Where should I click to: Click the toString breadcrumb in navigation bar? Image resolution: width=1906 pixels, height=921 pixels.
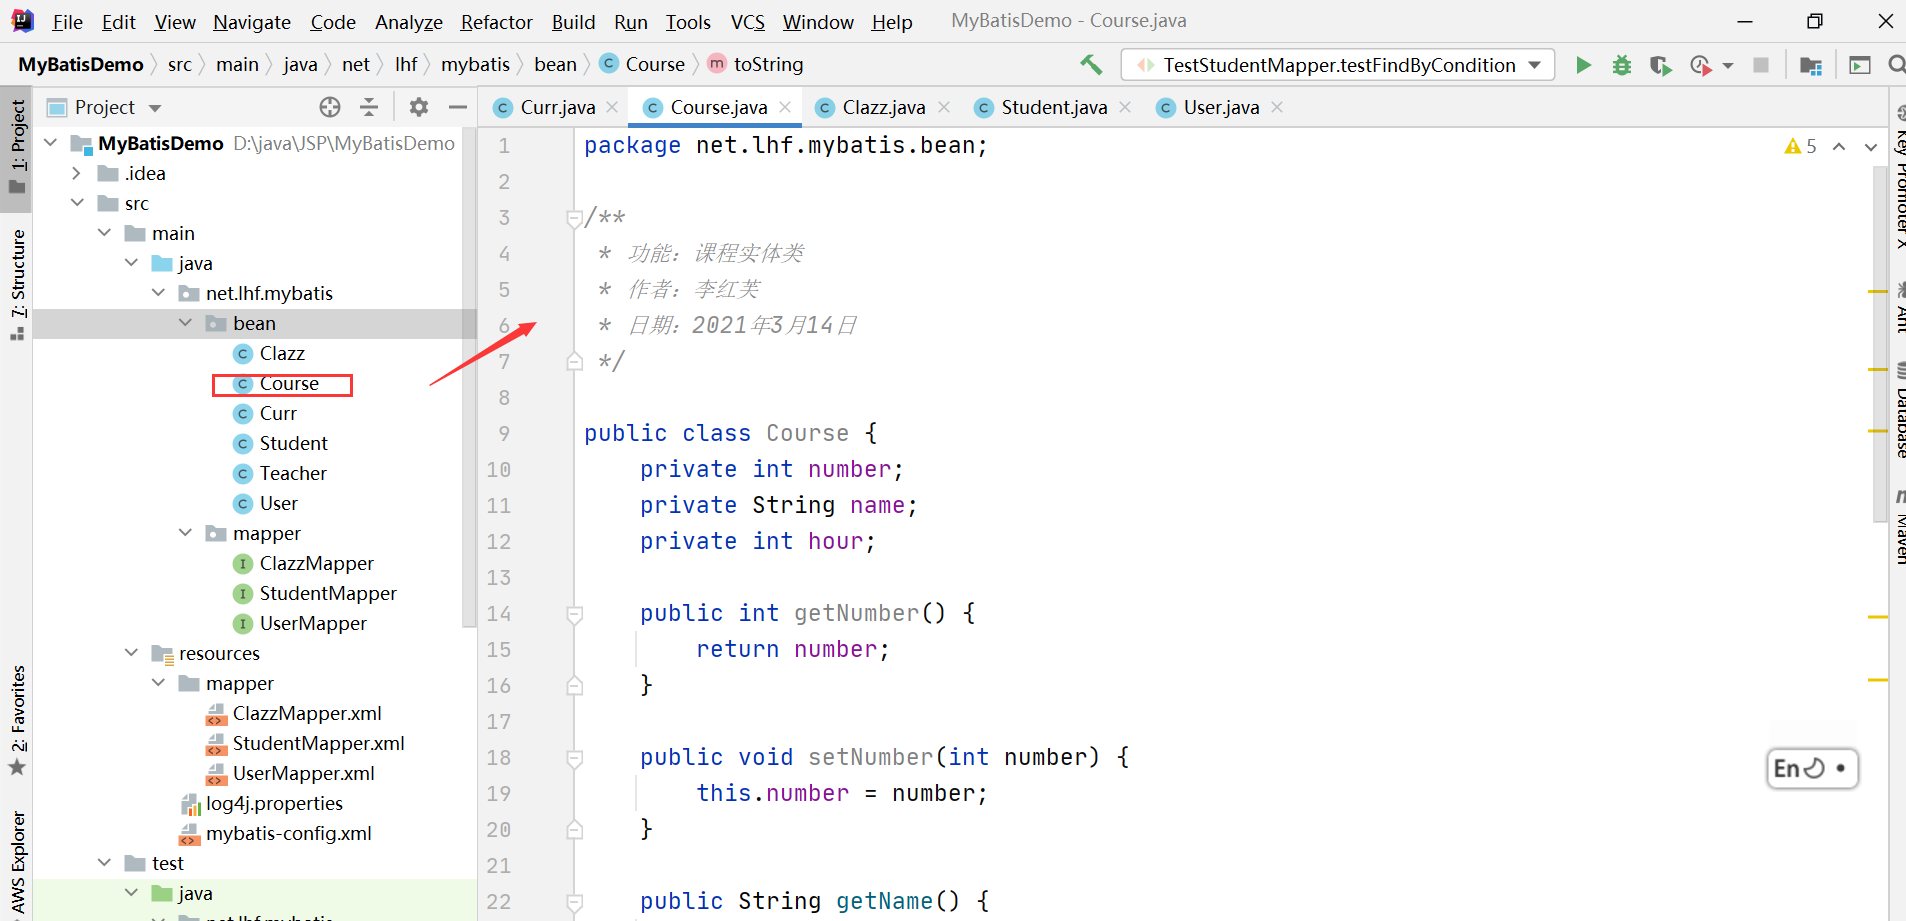(756, 64)
